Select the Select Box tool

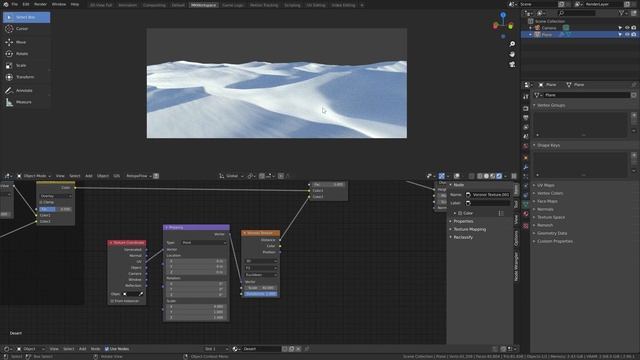tap(26, 17)
